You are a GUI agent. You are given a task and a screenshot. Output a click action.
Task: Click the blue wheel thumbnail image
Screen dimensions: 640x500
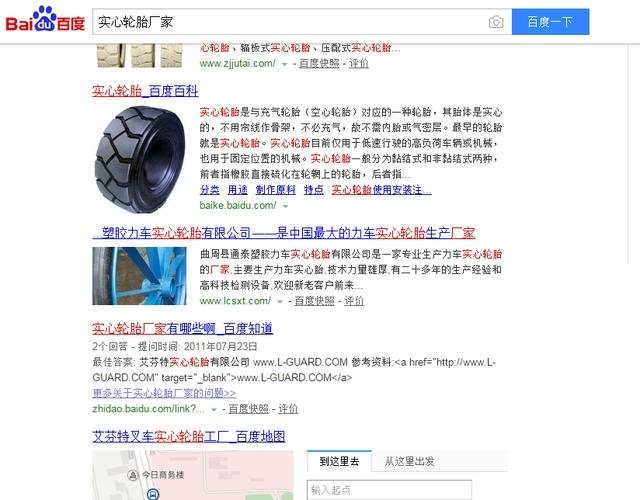[x=139, y=276]
